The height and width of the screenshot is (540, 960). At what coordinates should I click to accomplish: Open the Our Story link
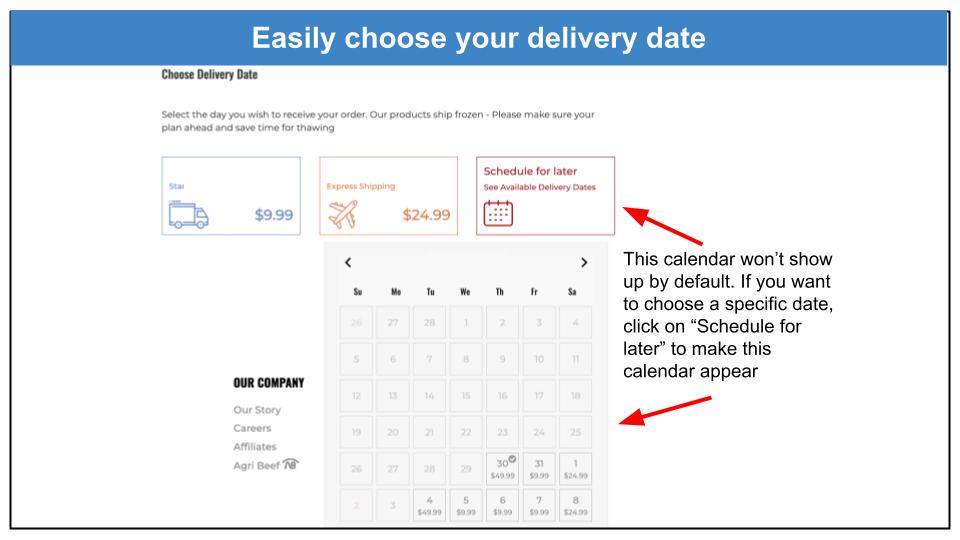click(257, 410)
